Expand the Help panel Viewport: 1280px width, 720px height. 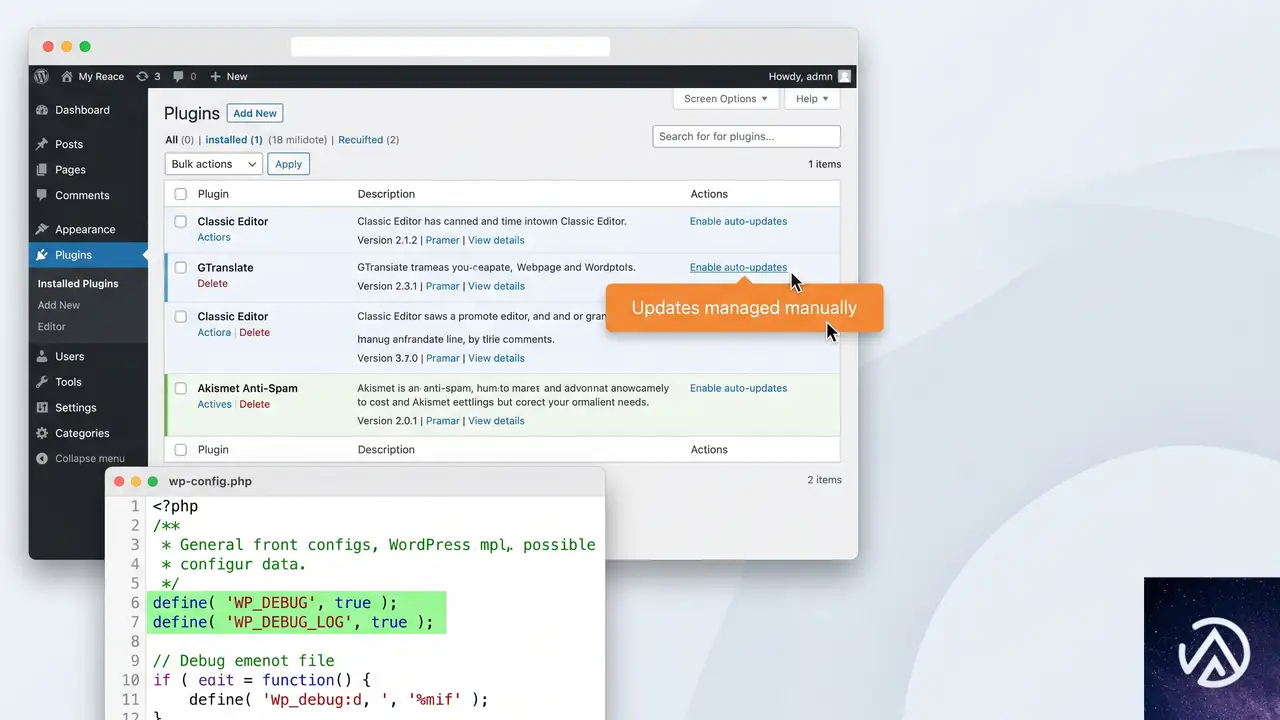[x=812, y=99]
